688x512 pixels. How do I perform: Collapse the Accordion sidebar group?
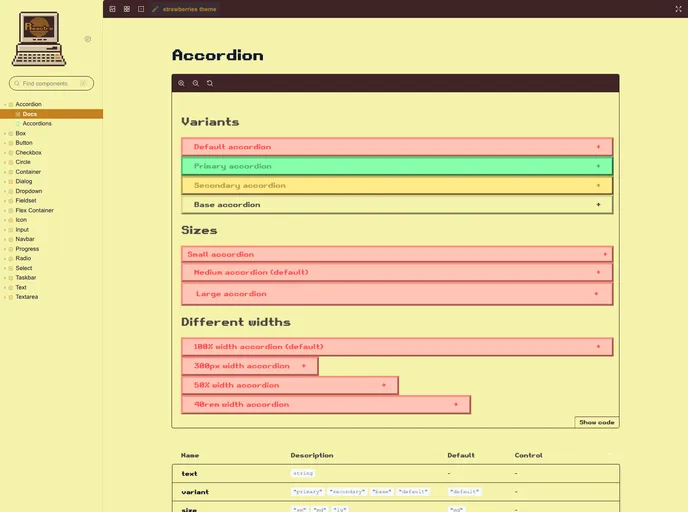[28, 104]
